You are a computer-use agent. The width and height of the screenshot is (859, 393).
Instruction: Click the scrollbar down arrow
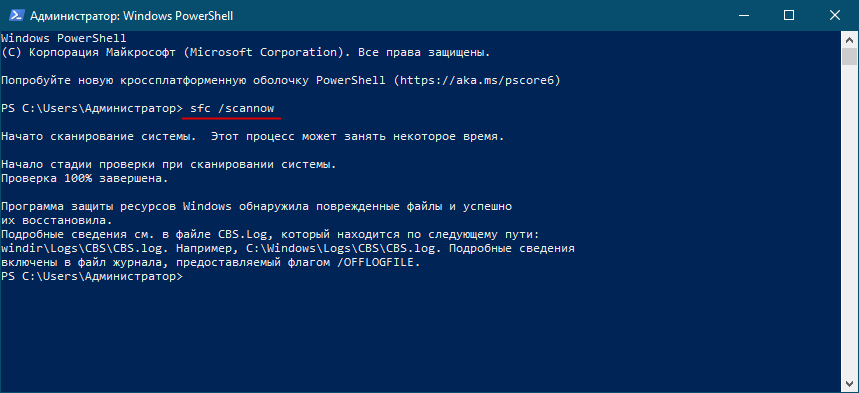[850, 384]
